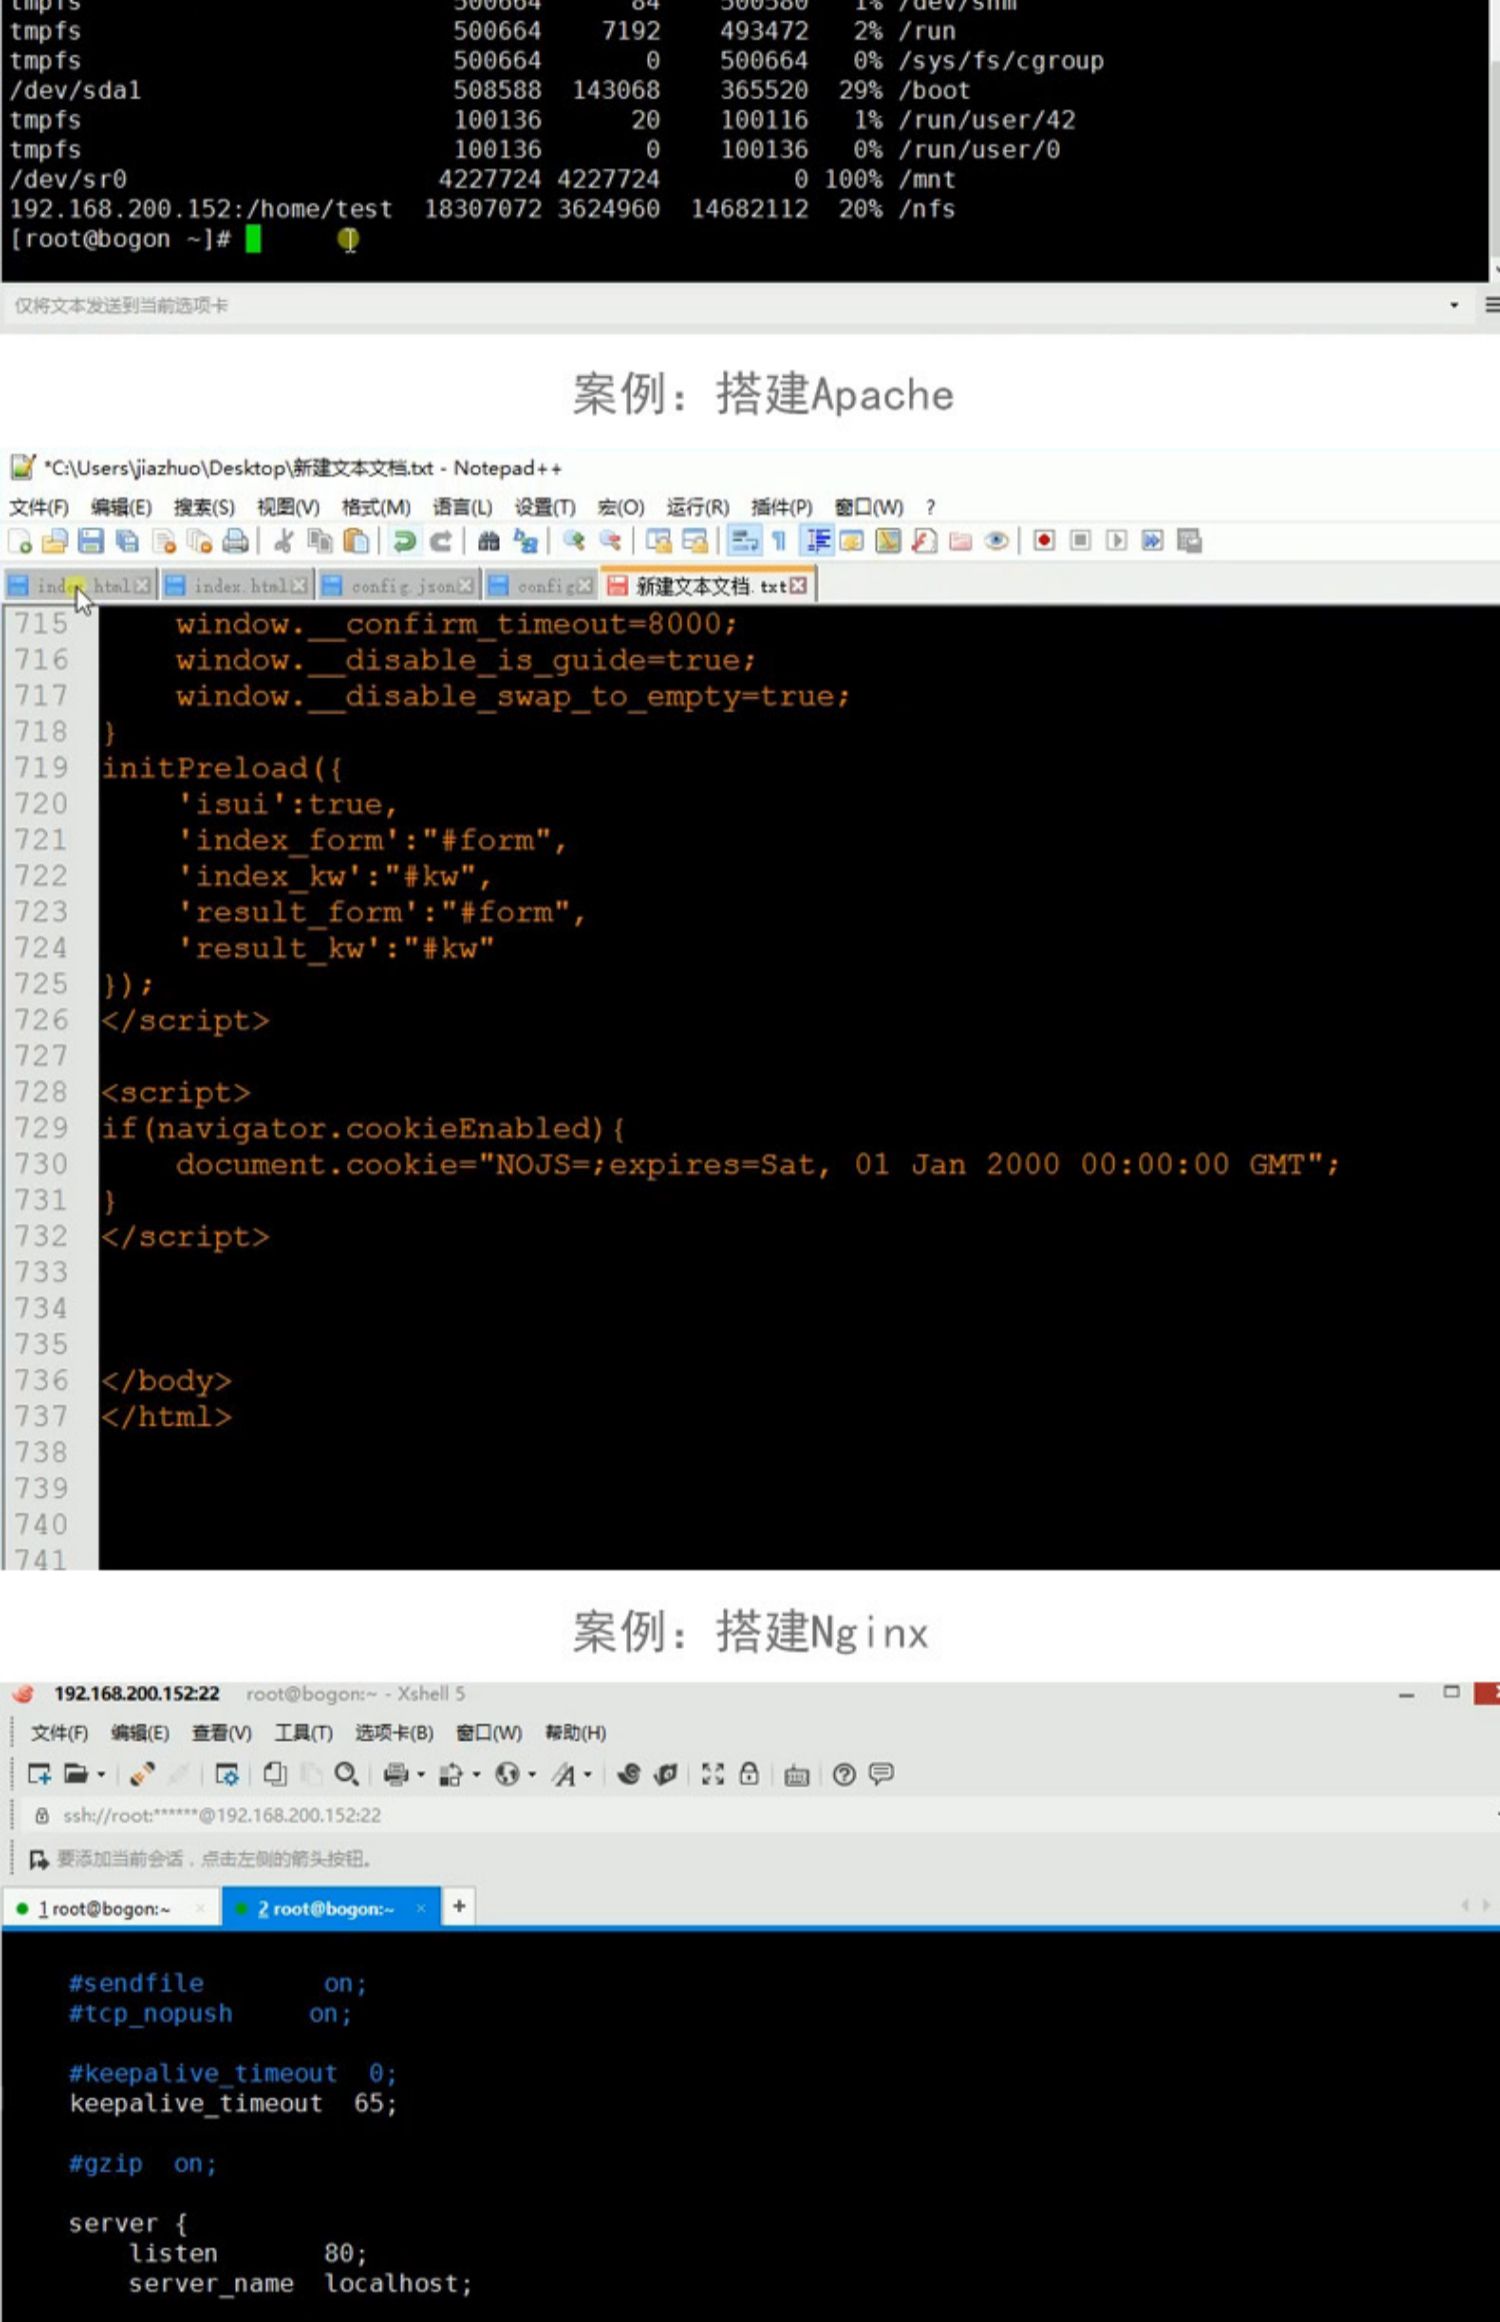1500x2322 pixels.
Task: Click the Redo arrow in Notepad++
Action: pos(440,541)
